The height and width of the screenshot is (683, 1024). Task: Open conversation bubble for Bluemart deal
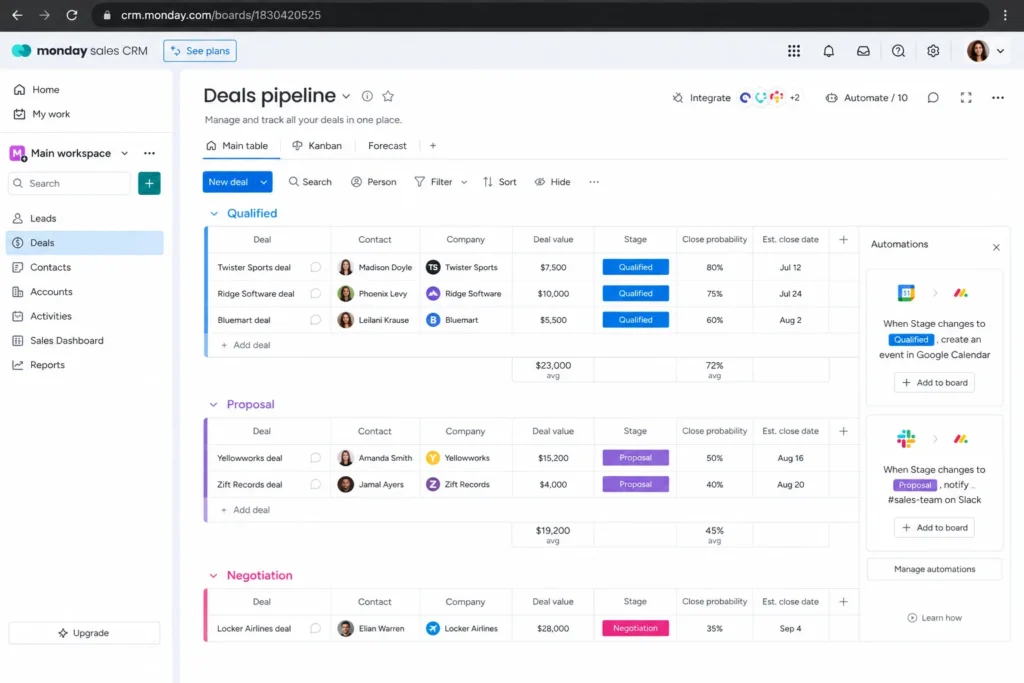[315, 320]
